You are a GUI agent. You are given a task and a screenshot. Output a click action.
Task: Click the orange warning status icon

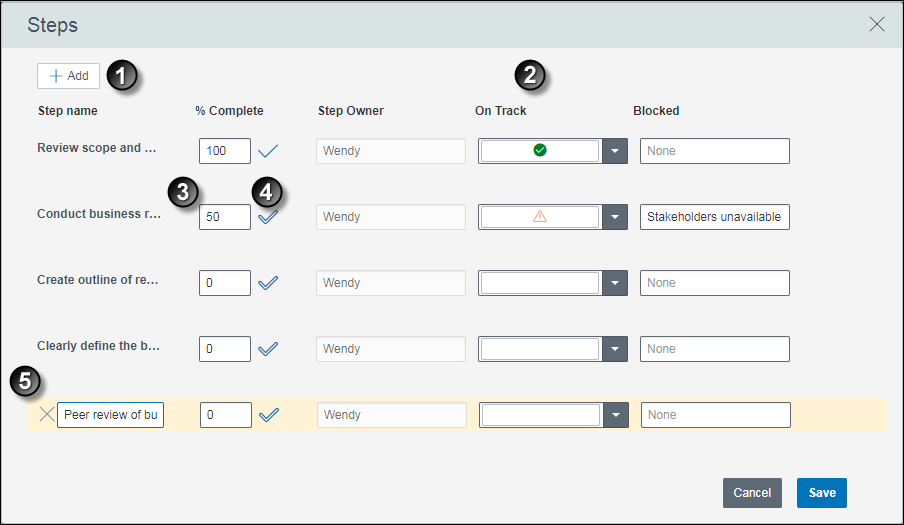click(540, 217)
